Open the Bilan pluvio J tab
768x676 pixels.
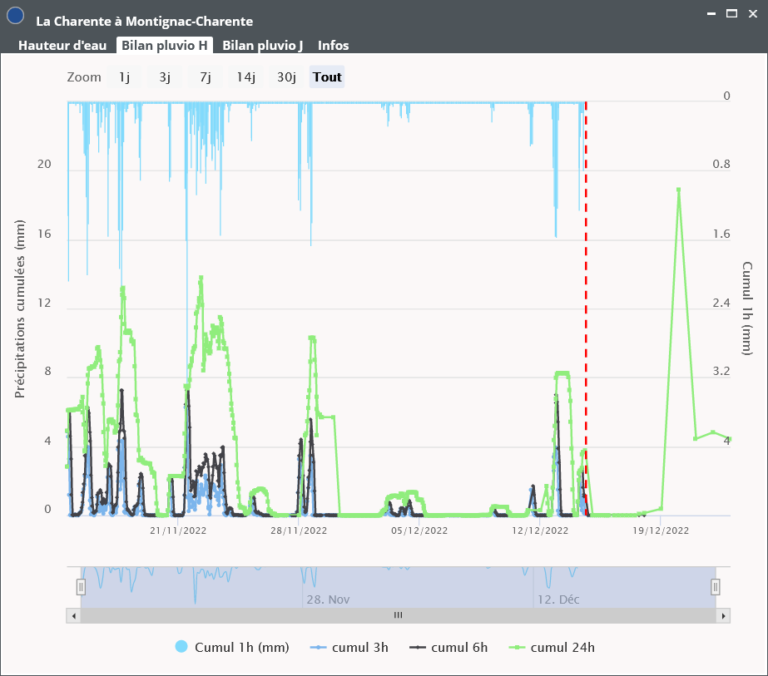tap(262, 45)
